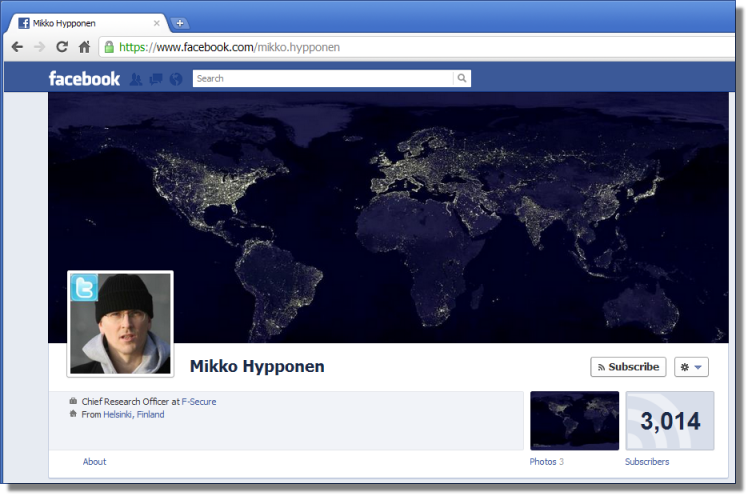
Task: Close the Mikko Hypponen browser tab
Action: pyautogui.click(x=157, y=23)
